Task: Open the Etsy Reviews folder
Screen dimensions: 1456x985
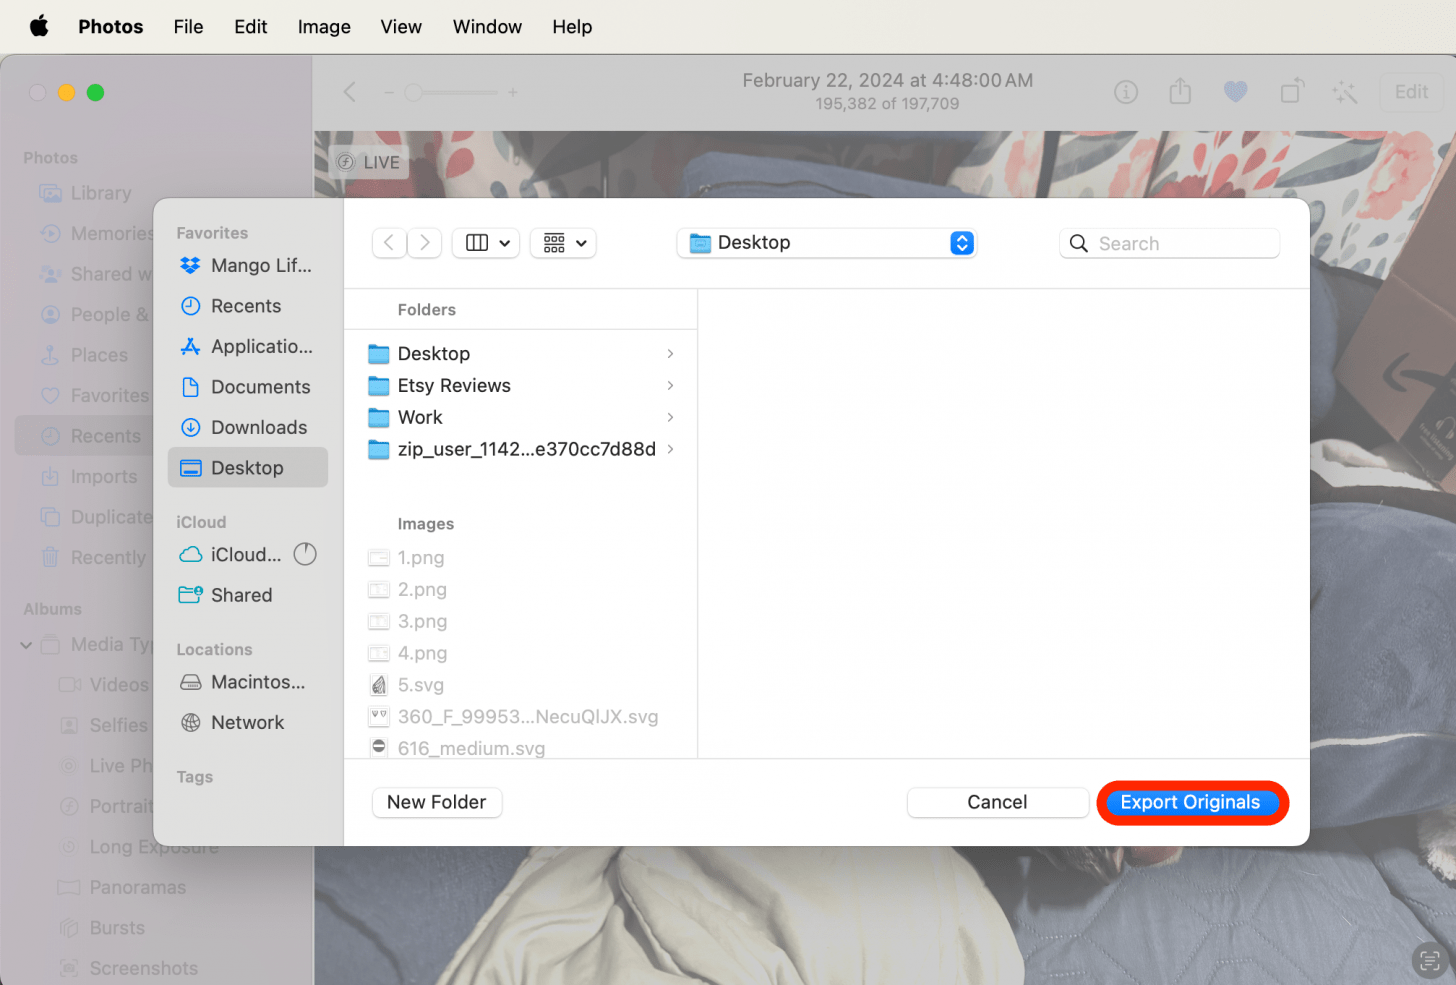Action: pos(521,386)
